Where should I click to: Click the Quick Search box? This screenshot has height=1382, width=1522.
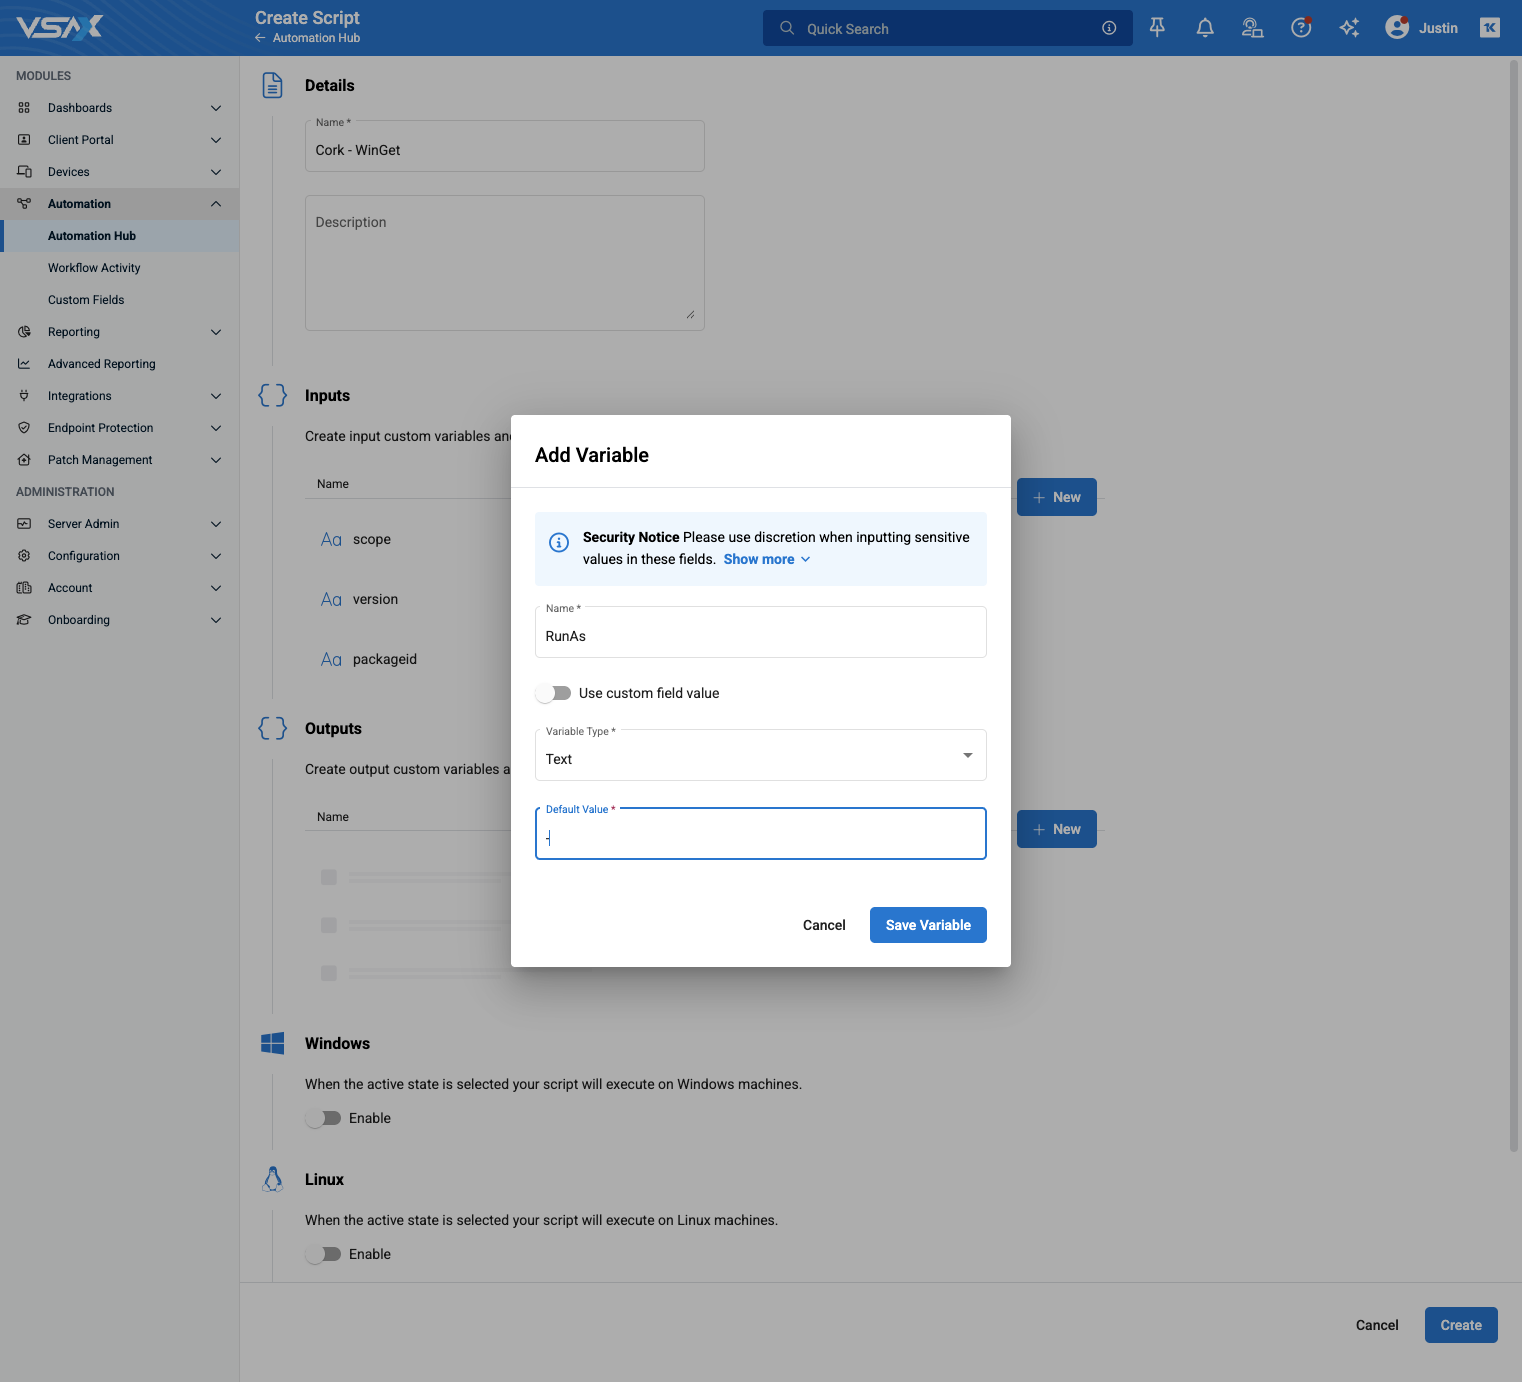click(x=948, y=28)
